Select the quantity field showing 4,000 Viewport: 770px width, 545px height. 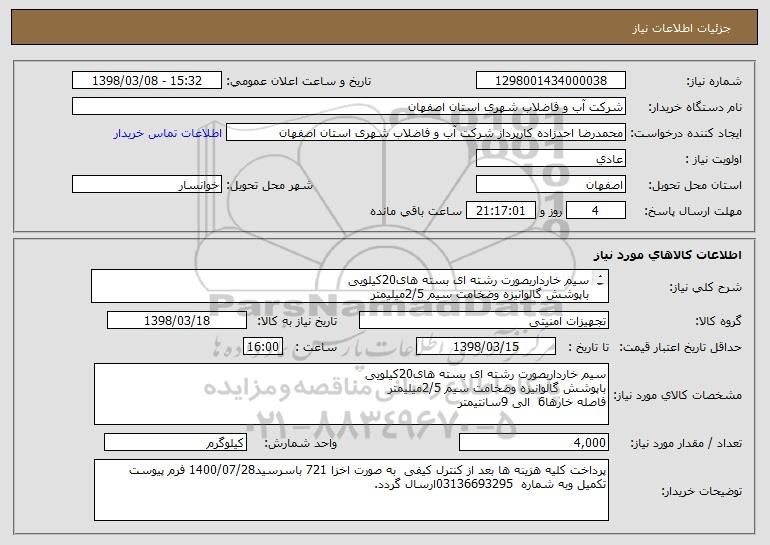click(534, 443)
